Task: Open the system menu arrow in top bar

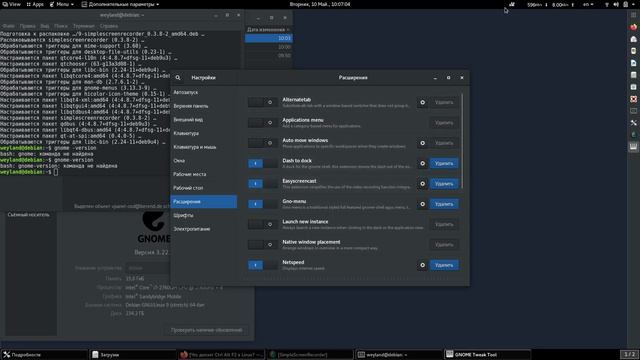Action: pyautogui.click(x=634, y=4)
